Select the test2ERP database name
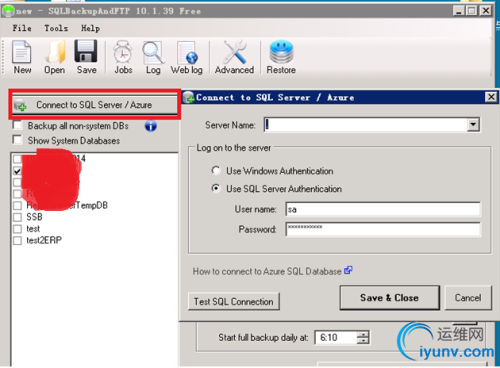This screenshot has height=368, width=500. tap(44, 240)
